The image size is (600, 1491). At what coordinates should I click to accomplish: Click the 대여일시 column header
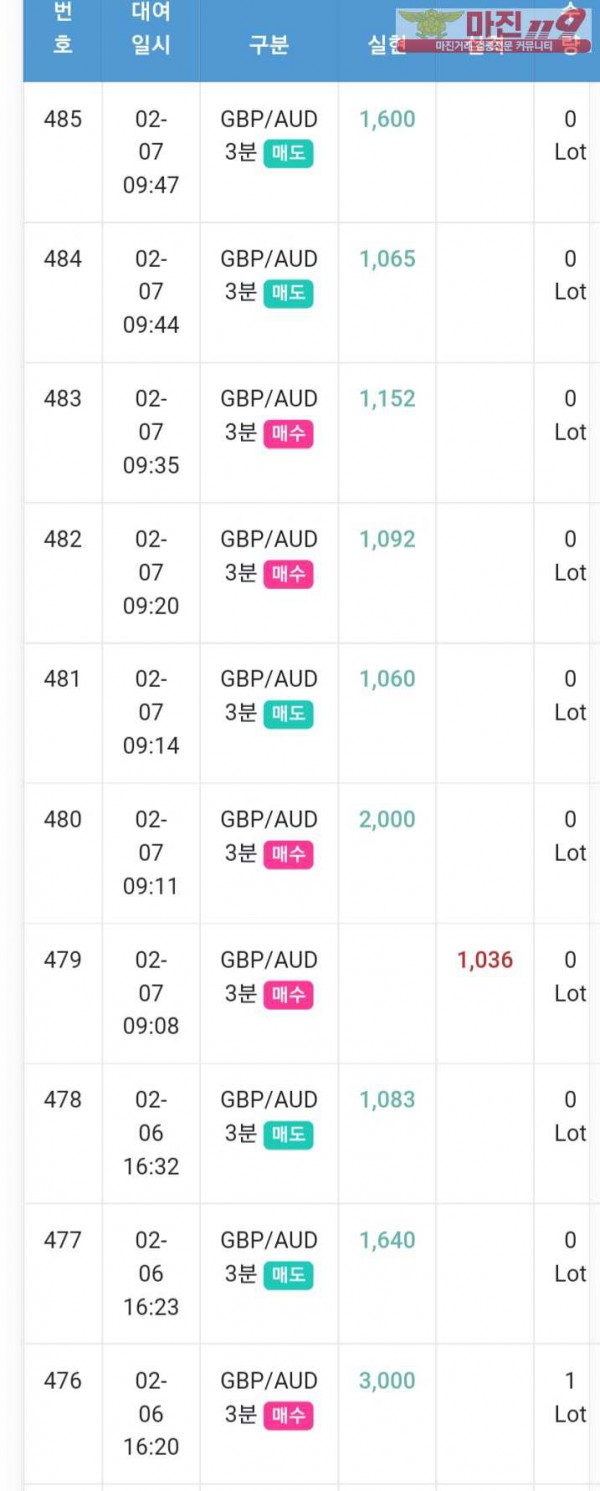click(150, 29)
